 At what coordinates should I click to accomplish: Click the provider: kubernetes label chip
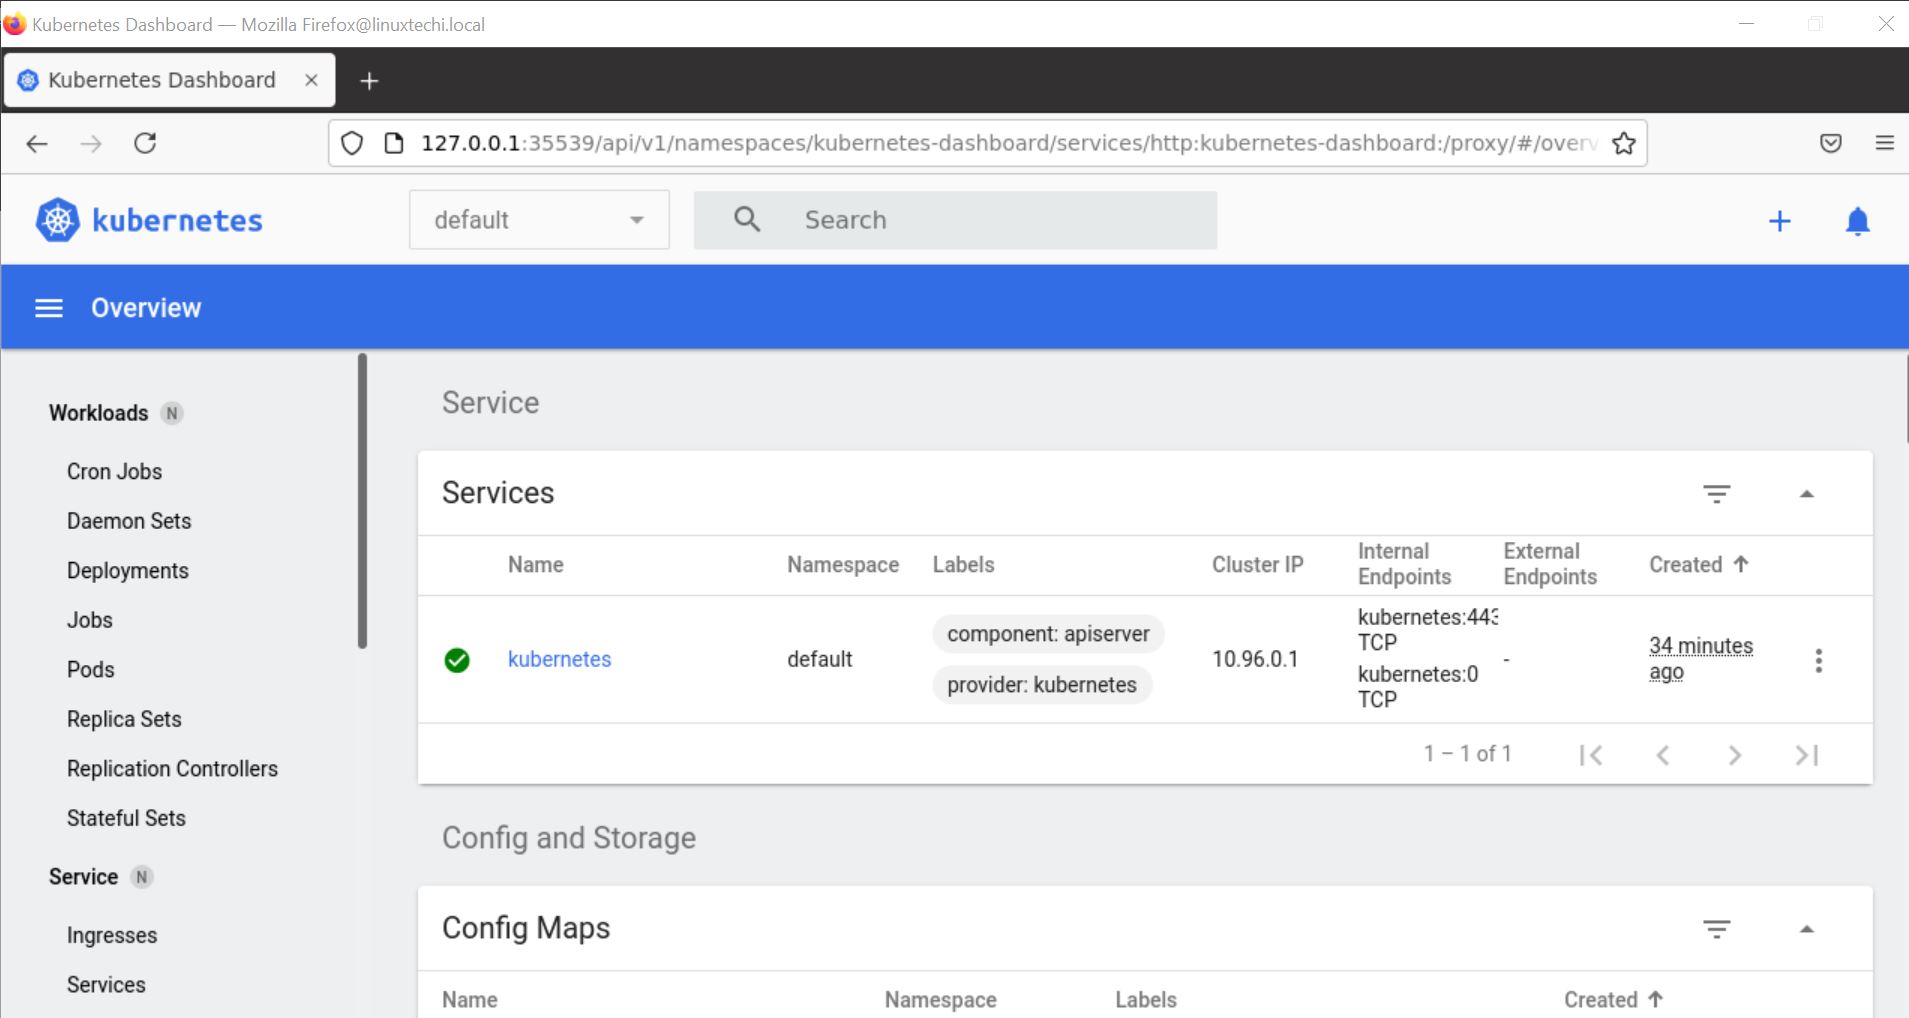(1042, 685)
